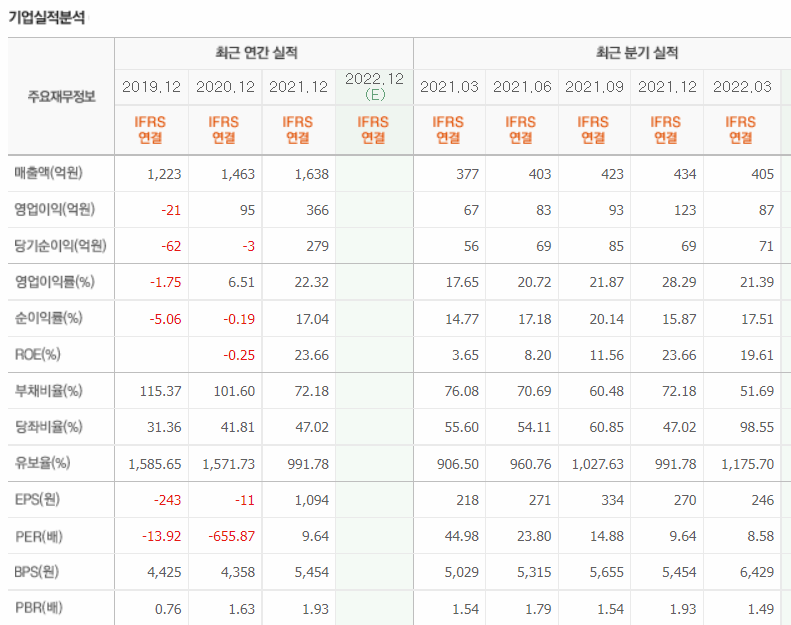Select the red EPS value -243
Screen dimensions: 791x625
point(167,500)
